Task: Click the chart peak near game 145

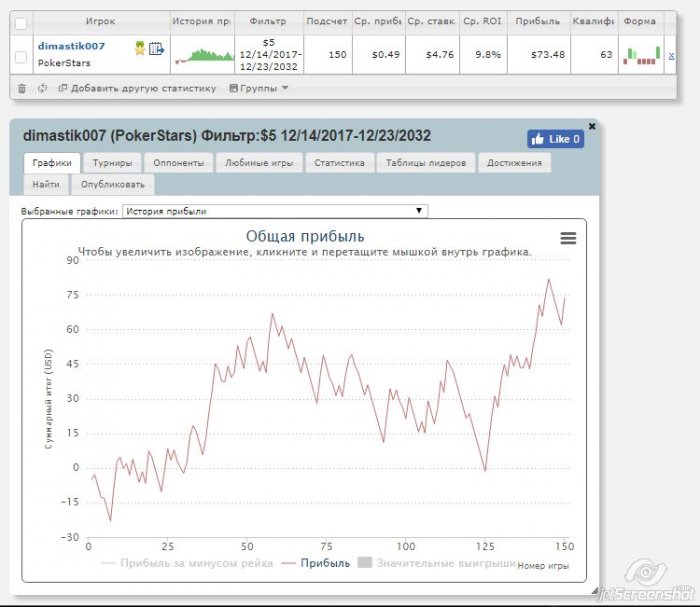Action: pos(549,280)
